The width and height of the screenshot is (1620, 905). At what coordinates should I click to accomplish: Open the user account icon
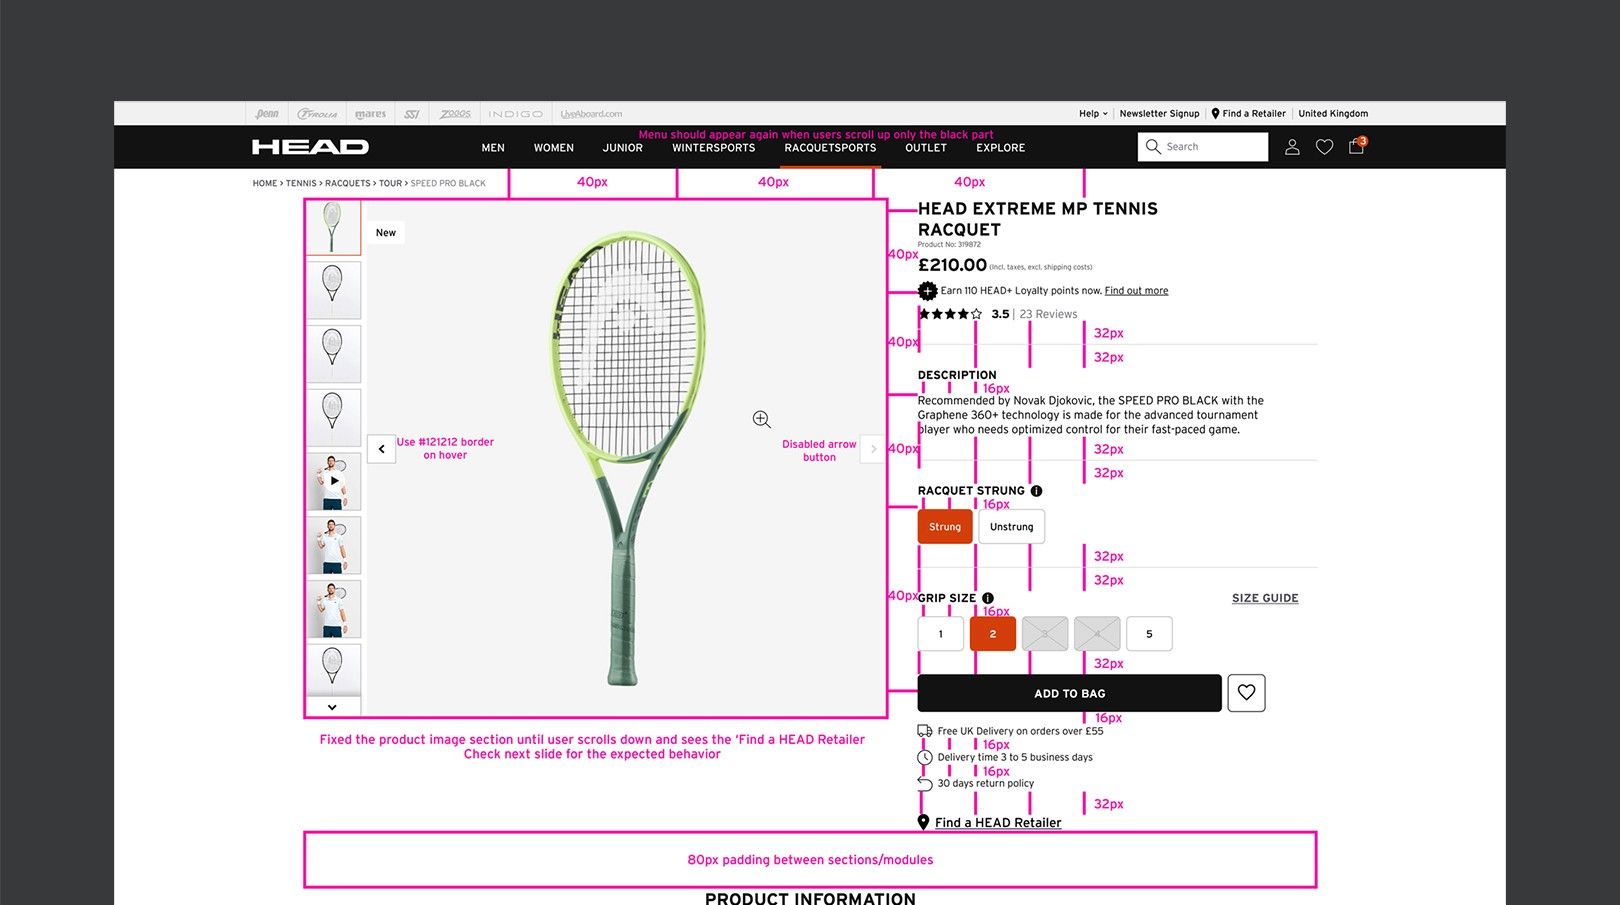tap(1292, 147)
